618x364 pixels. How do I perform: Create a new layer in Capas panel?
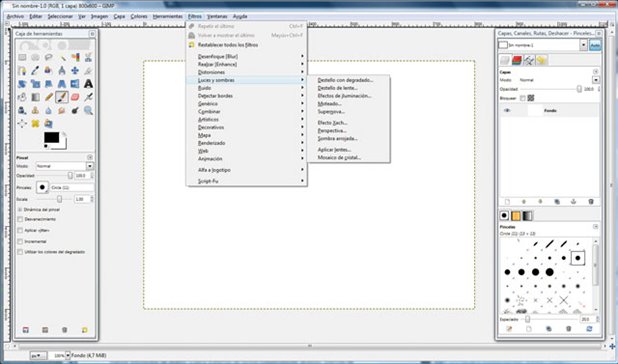pyautogui.click(x=507, y=202)
